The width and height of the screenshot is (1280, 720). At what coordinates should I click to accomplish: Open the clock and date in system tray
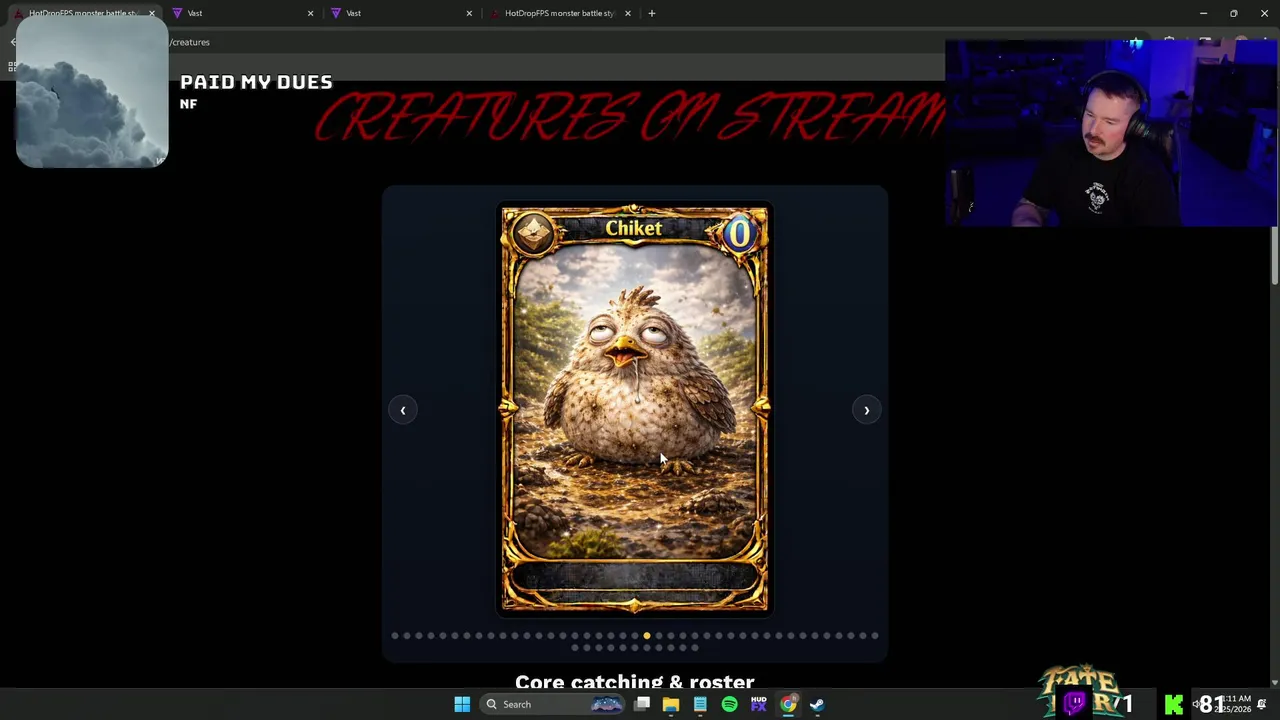(x=1236, y=704)
